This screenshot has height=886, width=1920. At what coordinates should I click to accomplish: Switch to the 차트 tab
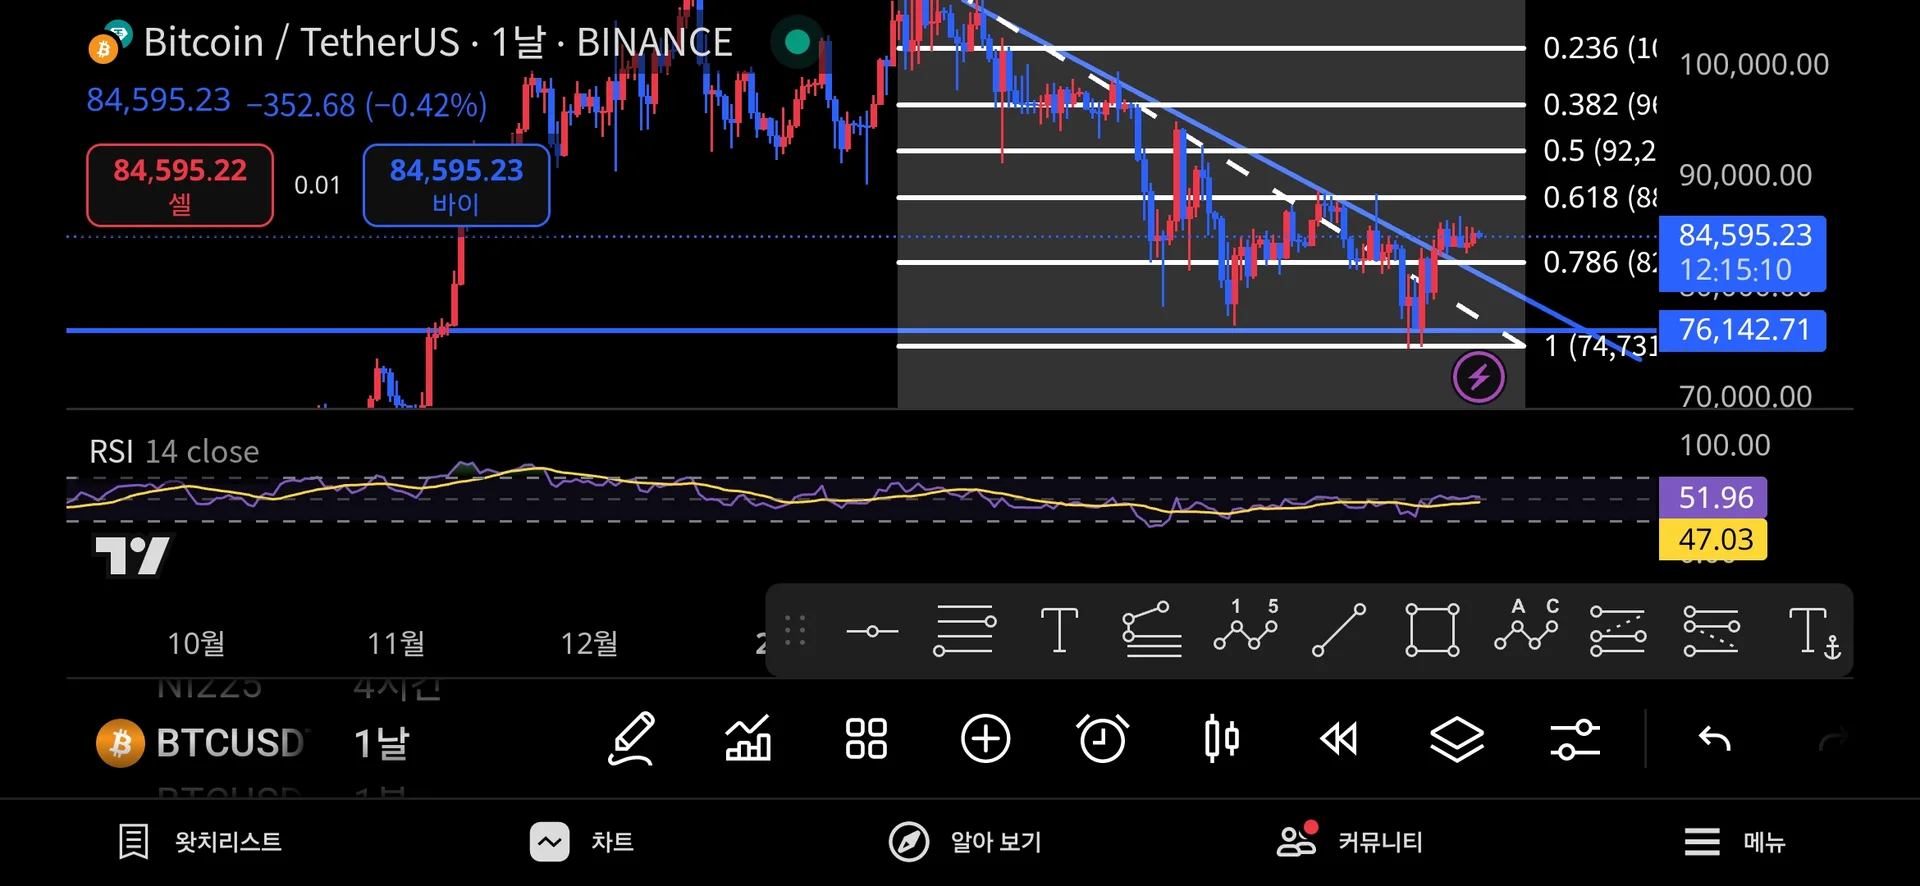(x=582, y=842)
